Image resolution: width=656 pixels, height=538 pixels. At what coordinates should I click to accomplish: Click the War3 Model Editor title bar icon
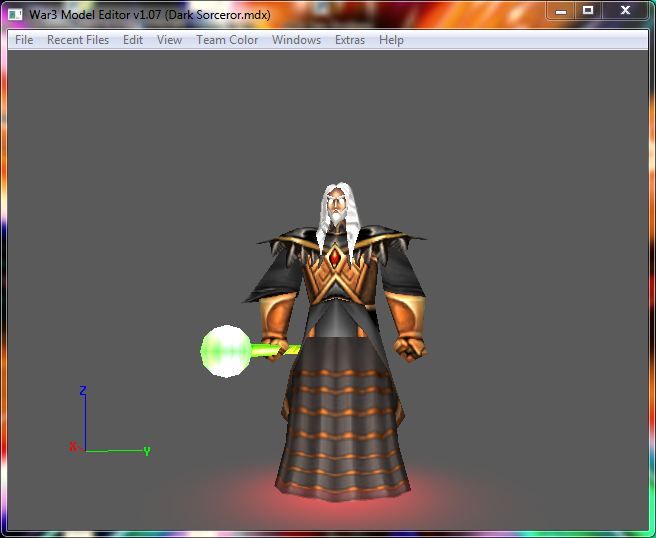coord(15,15)
